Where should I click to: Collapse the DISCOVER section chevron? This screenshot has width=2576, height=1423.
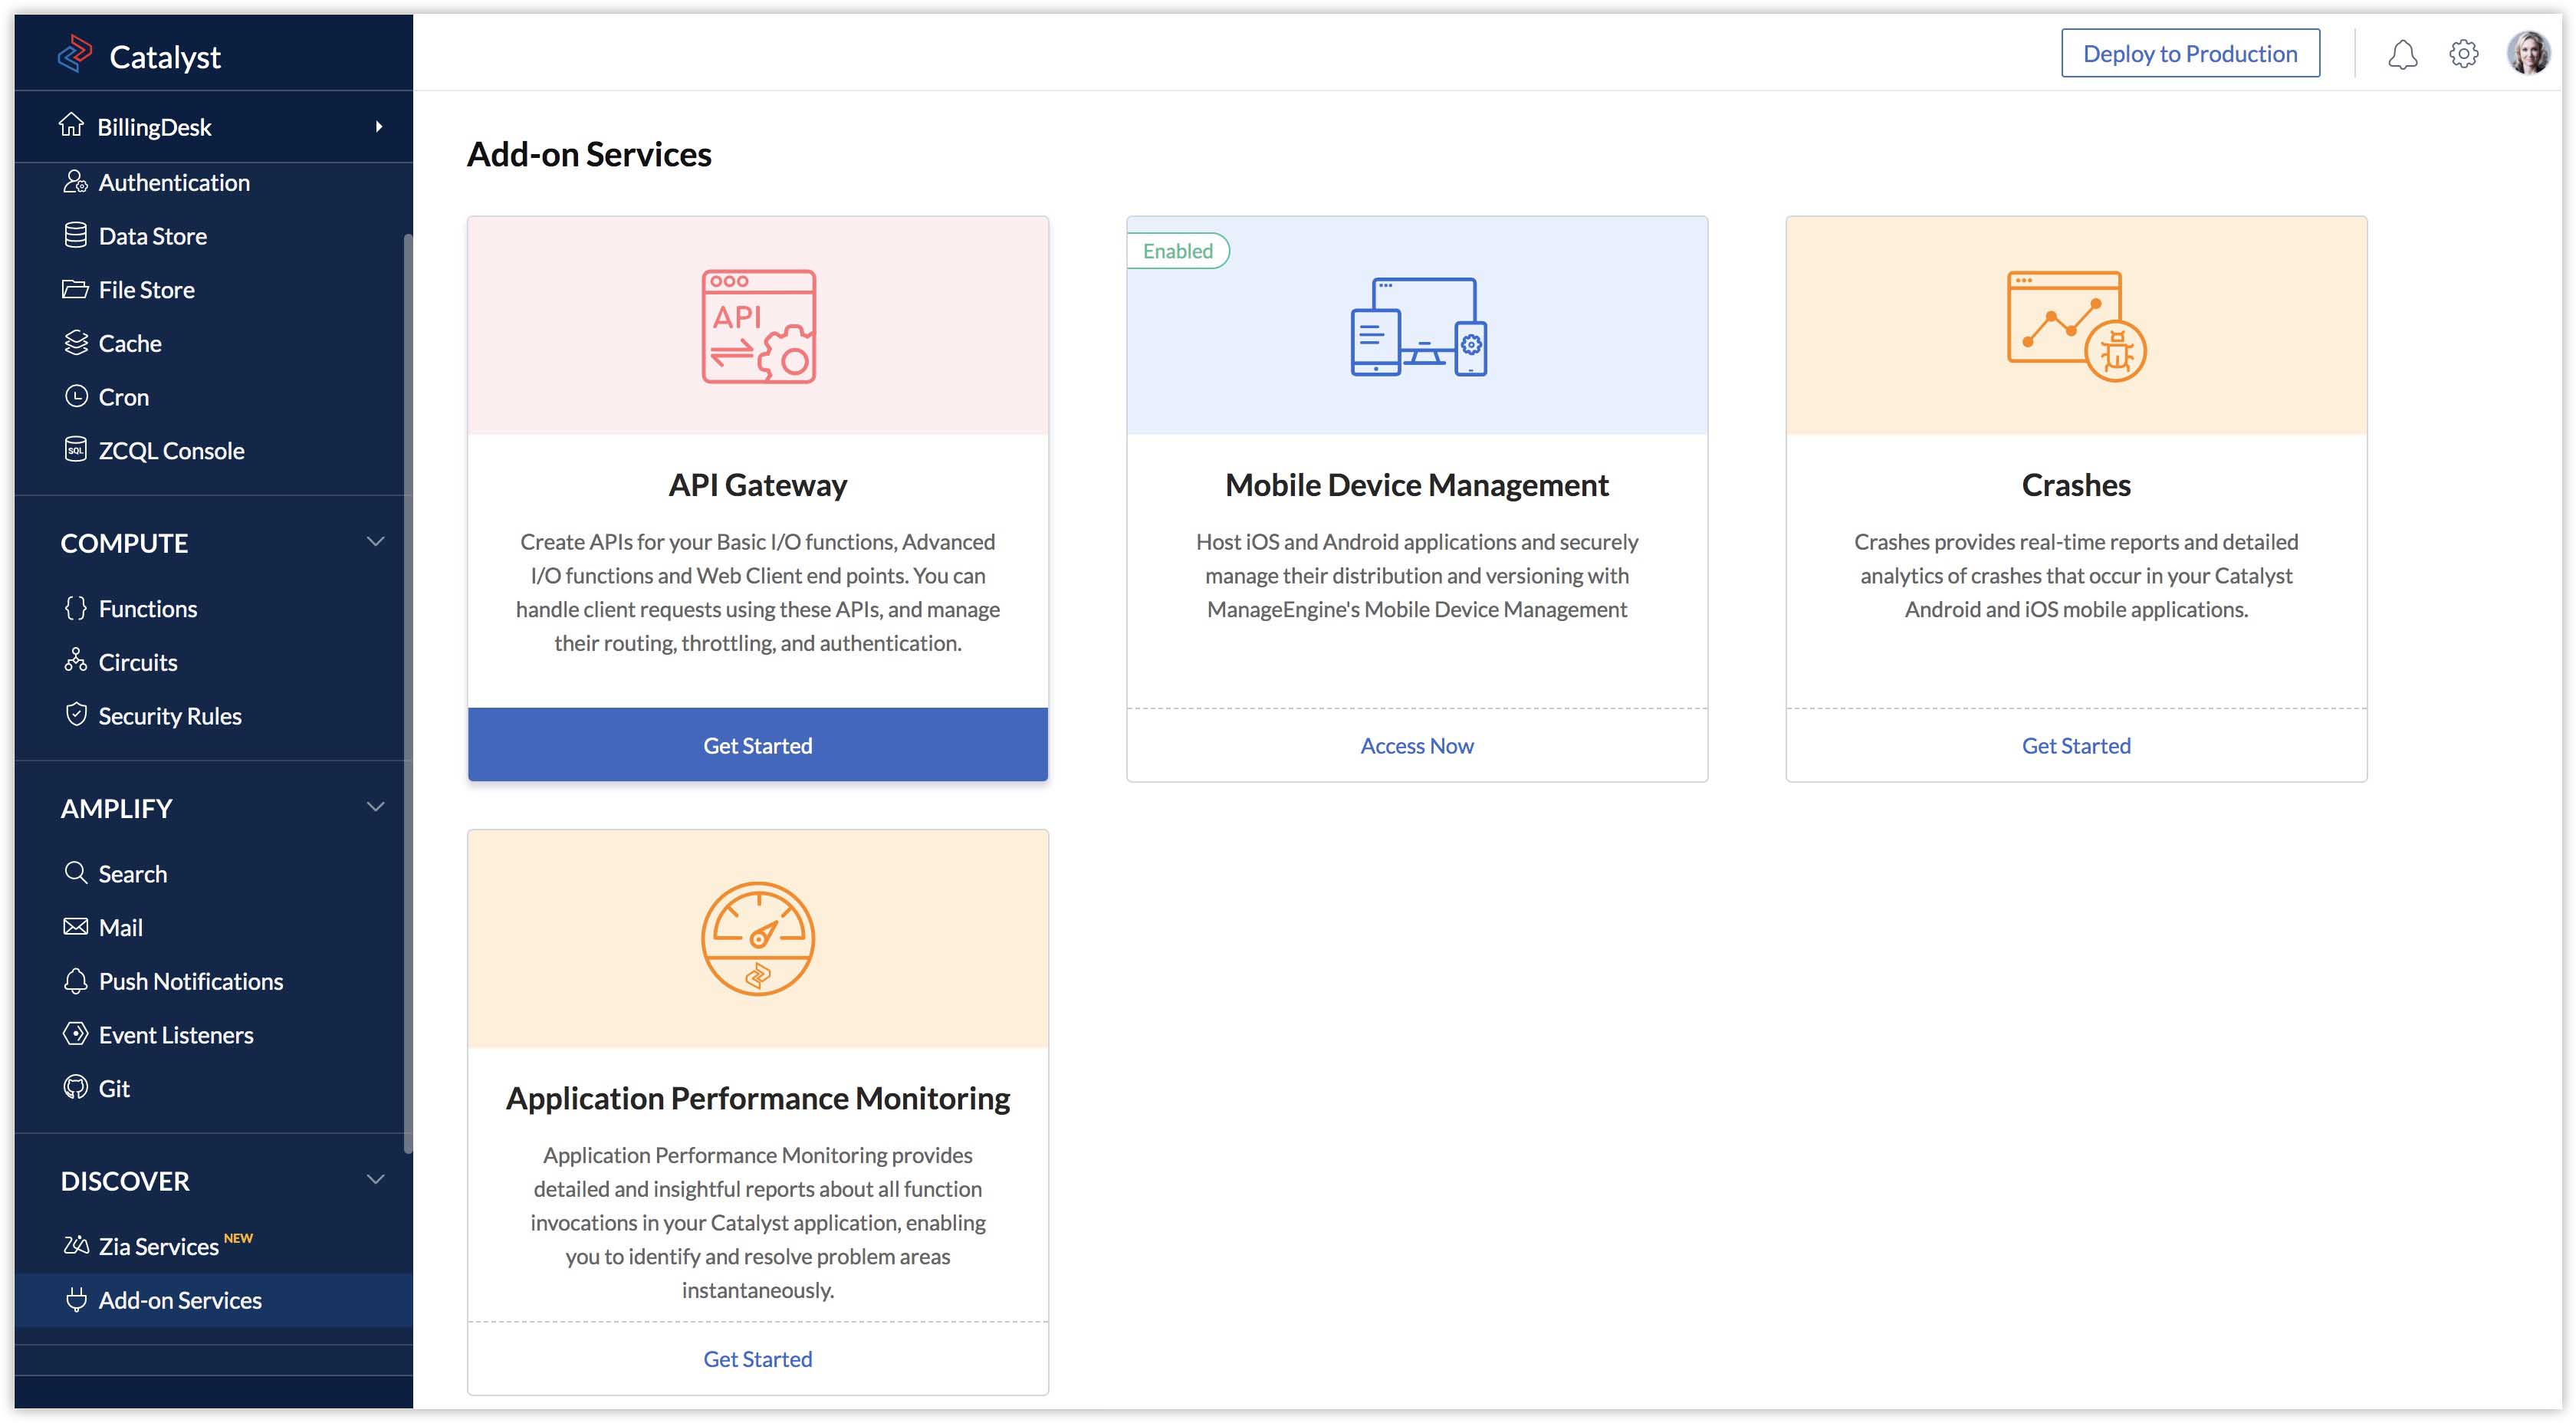[375, 1180]
